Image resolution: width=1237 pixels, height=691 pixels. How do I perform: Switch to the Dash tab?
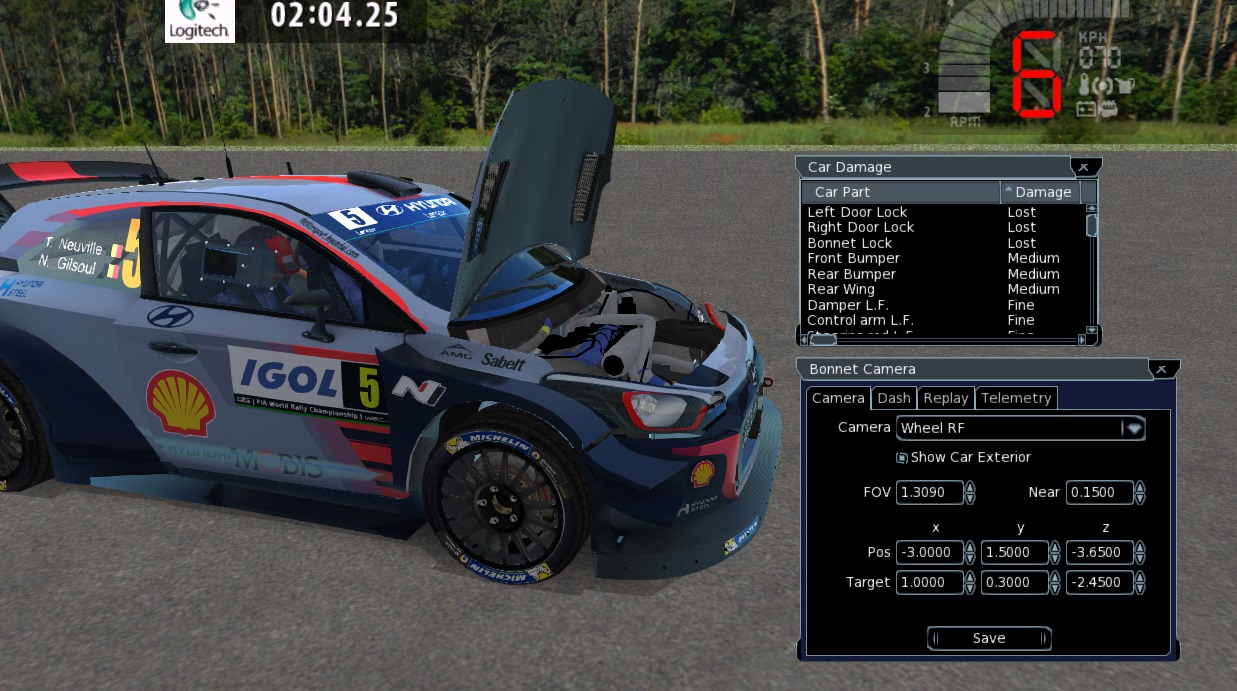point(893,398)
